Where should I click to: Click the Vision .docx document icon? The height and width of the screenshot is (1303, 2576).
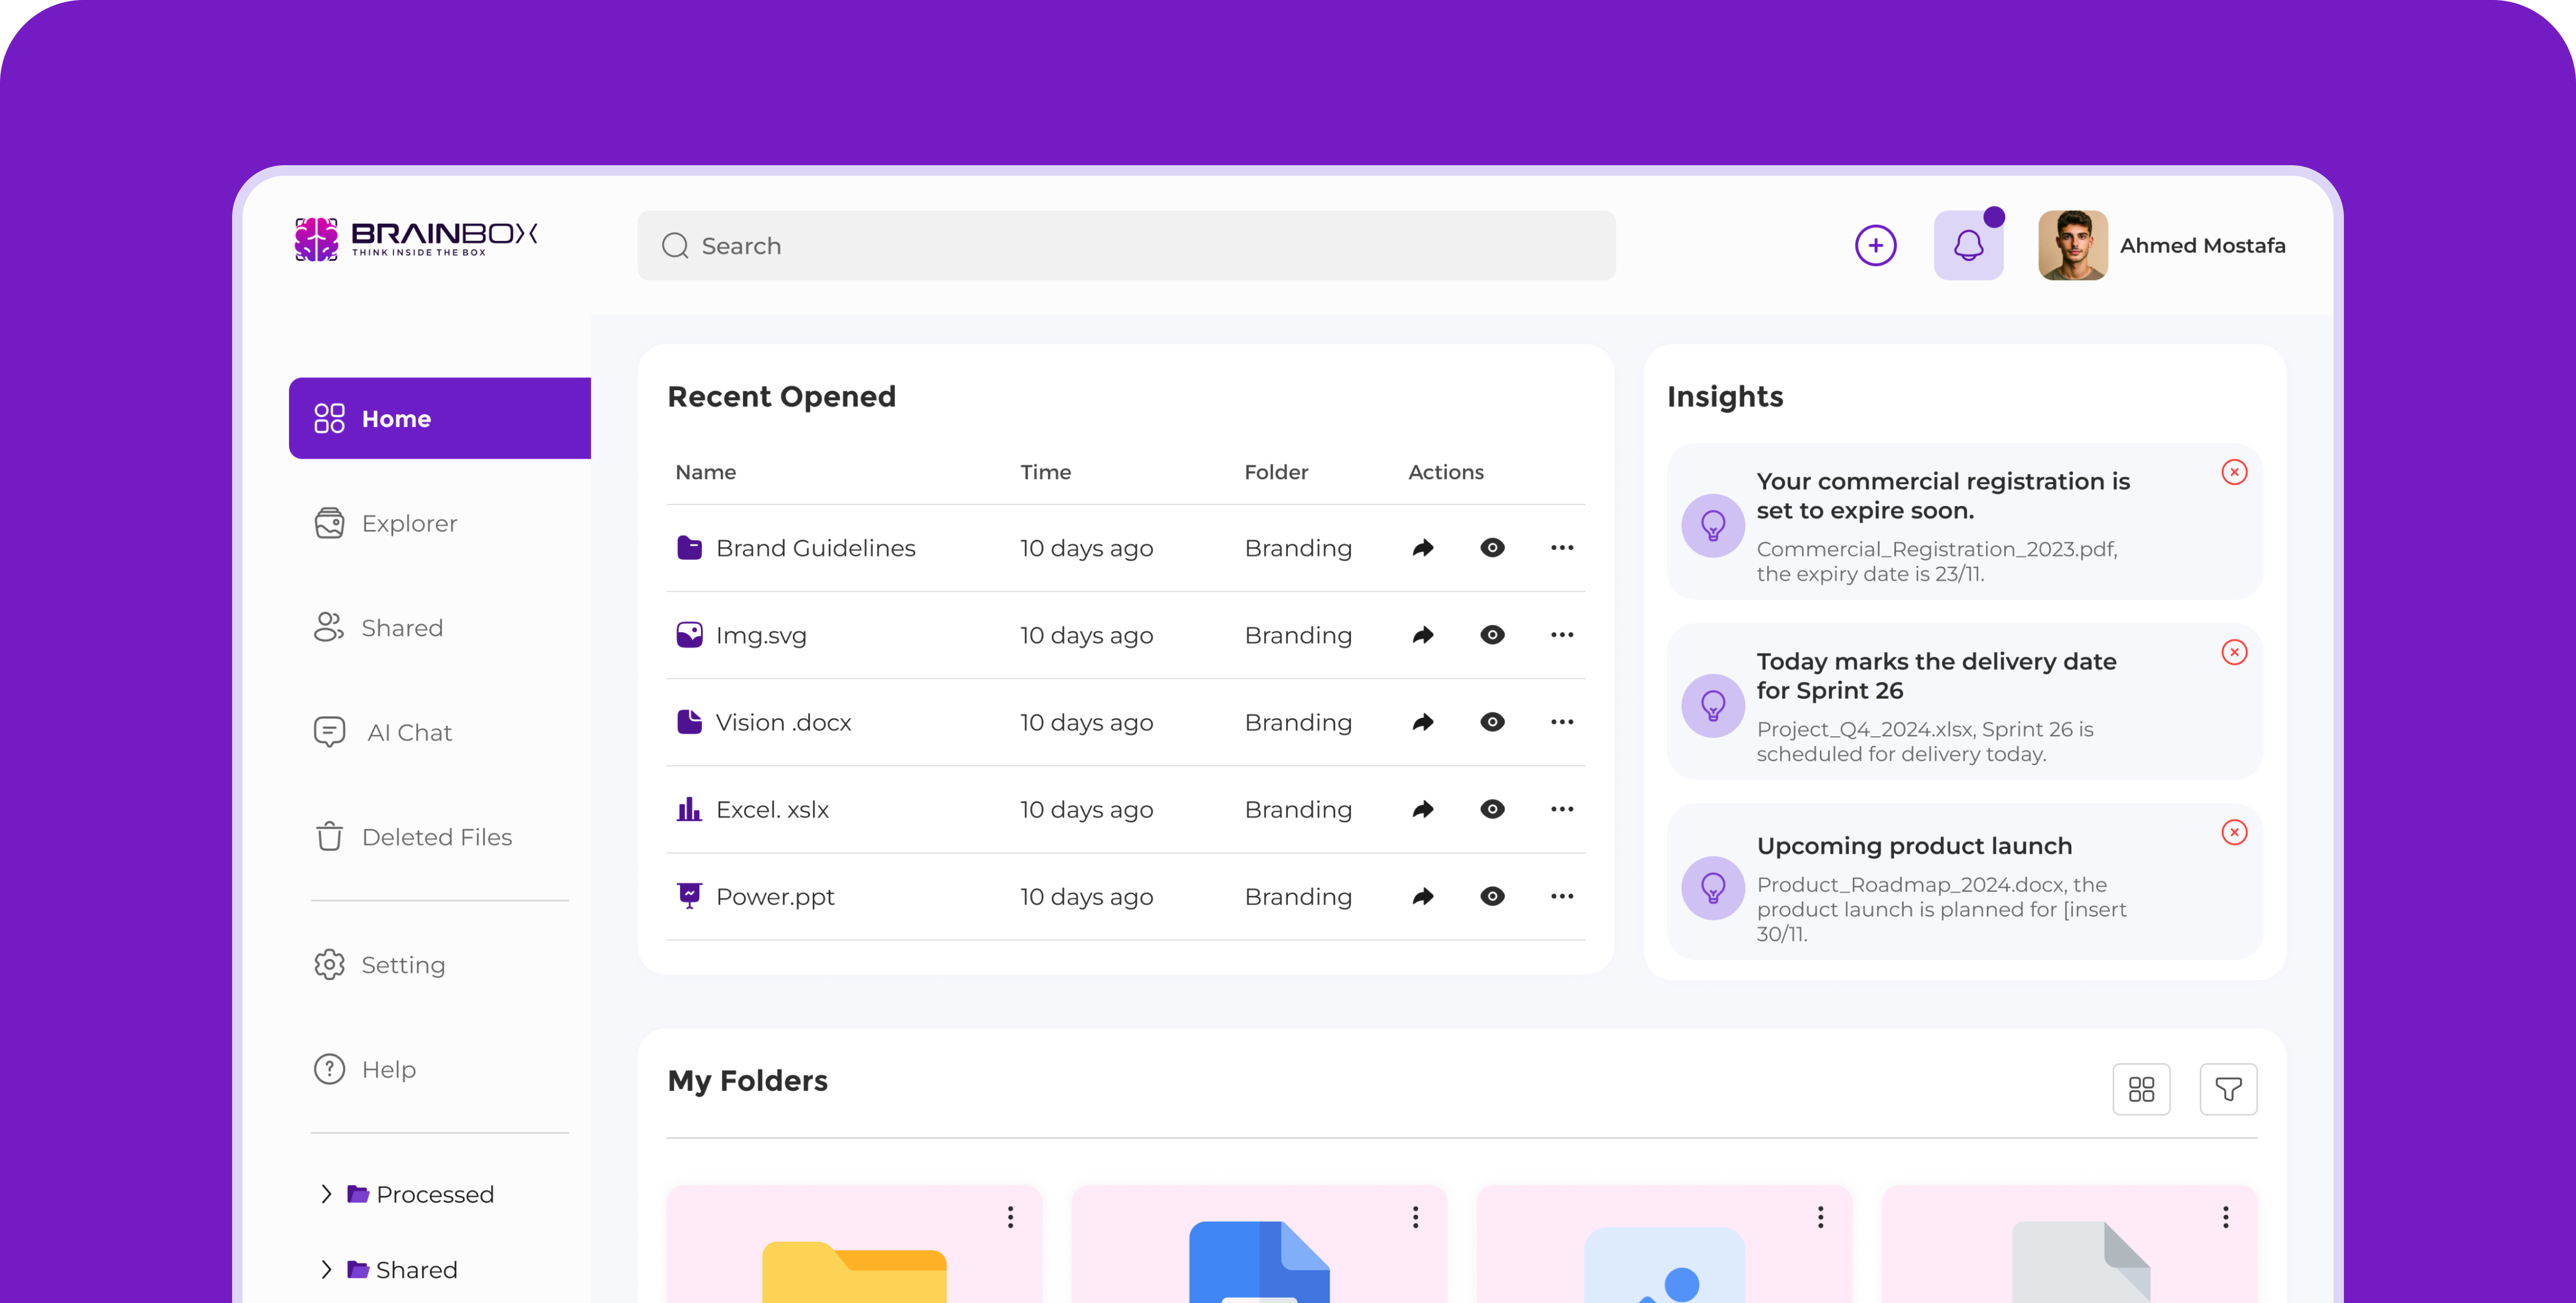tap(689, 721)
